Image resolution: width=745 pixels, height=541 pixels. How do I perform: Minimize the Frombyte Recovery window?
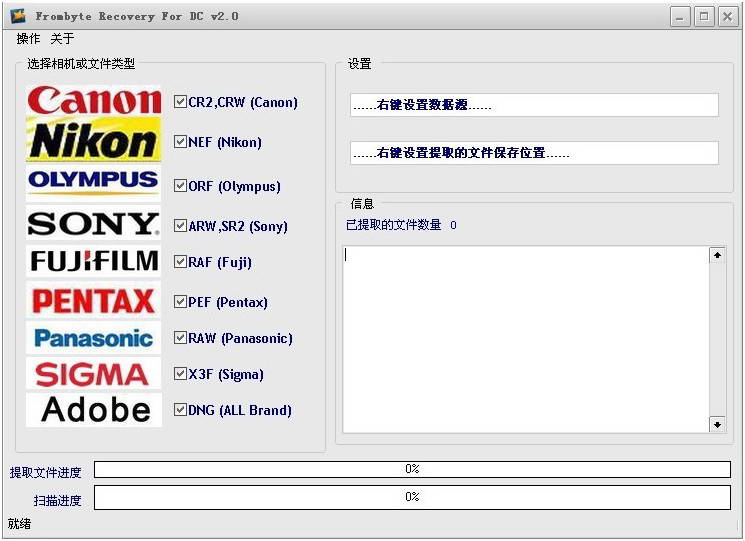point(680,17)
